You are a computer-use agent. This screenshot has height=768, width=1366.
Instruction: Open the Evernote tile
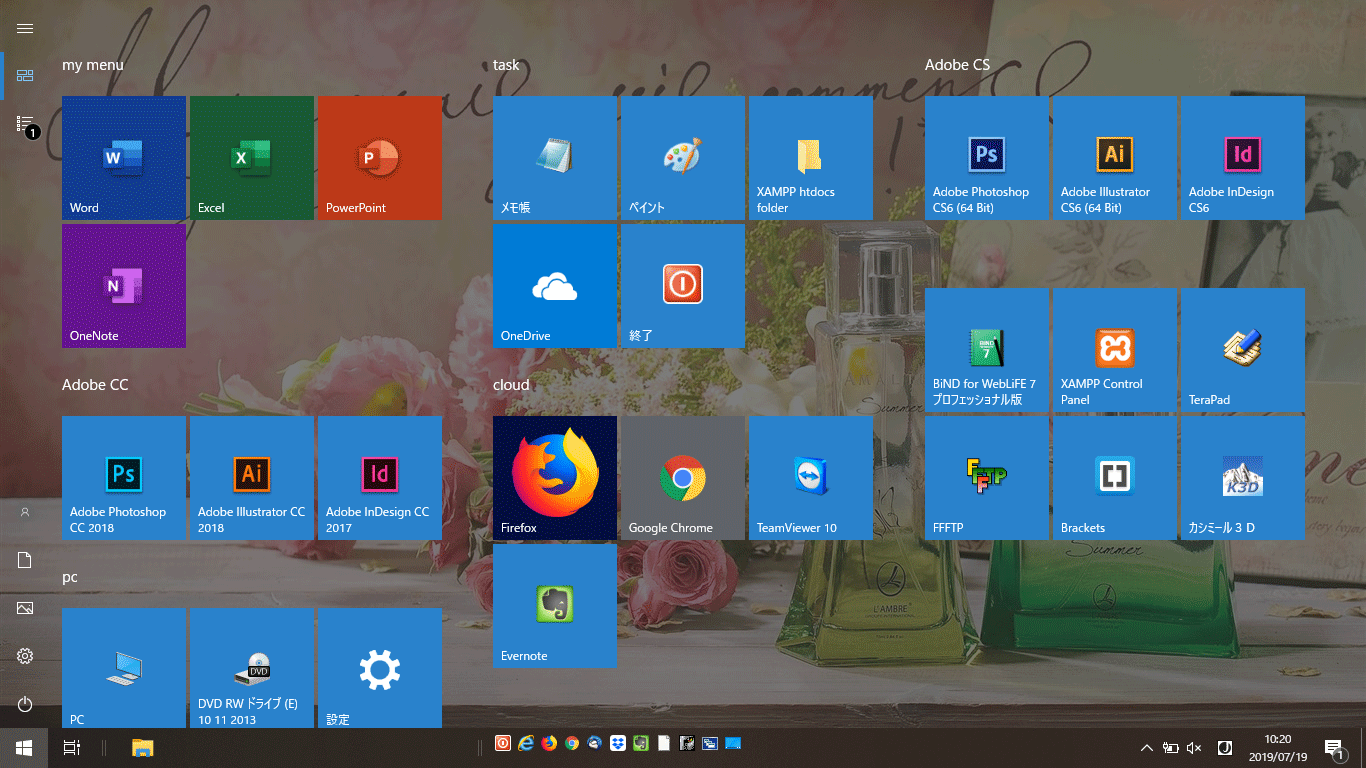(x=555, y=606)
